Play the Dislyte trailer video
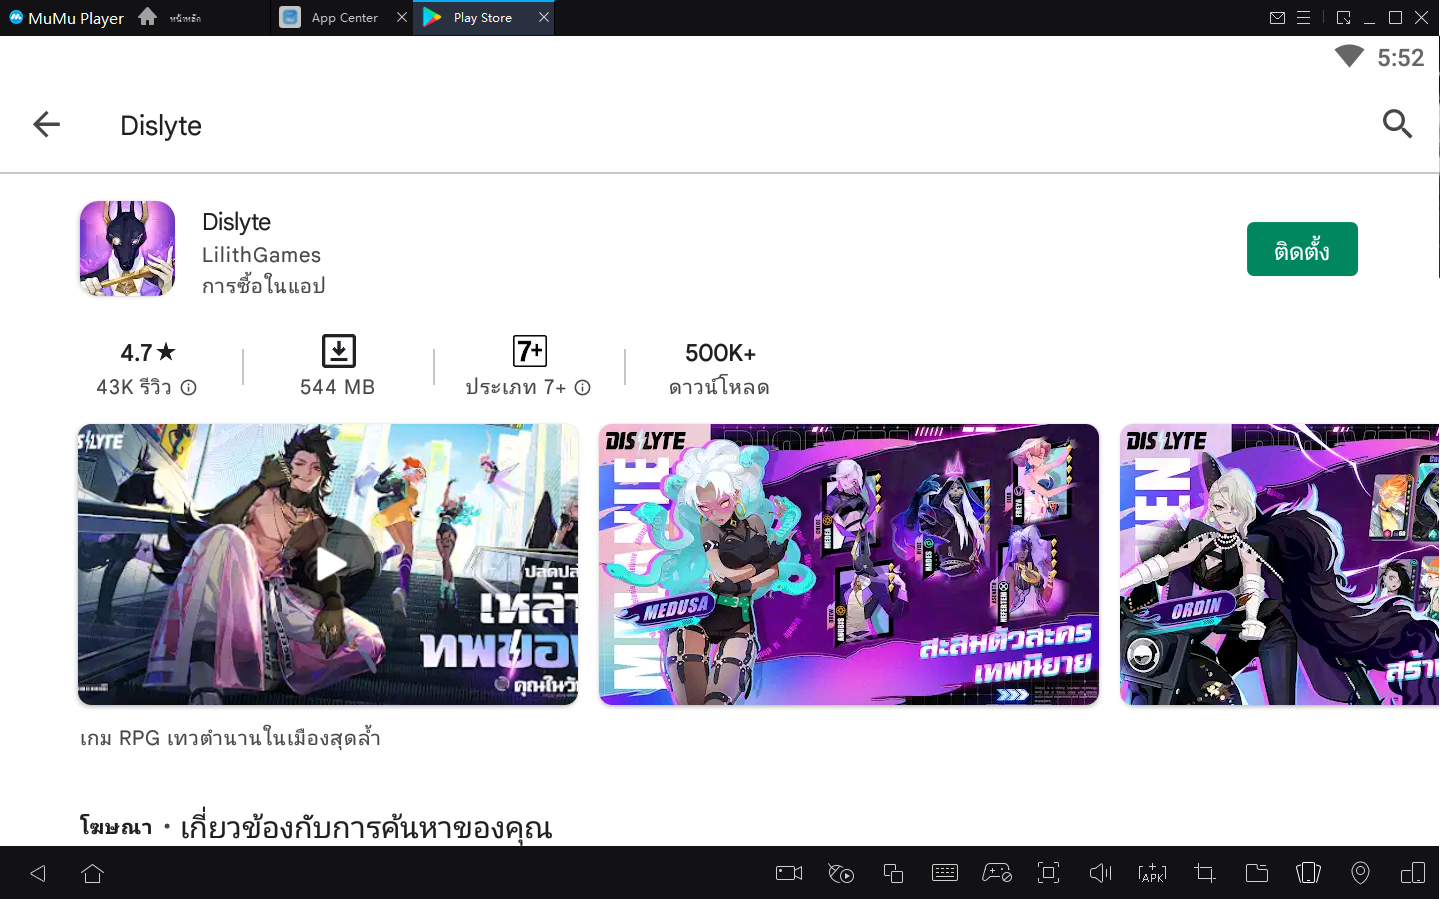1440x899 pixels. 329,564
